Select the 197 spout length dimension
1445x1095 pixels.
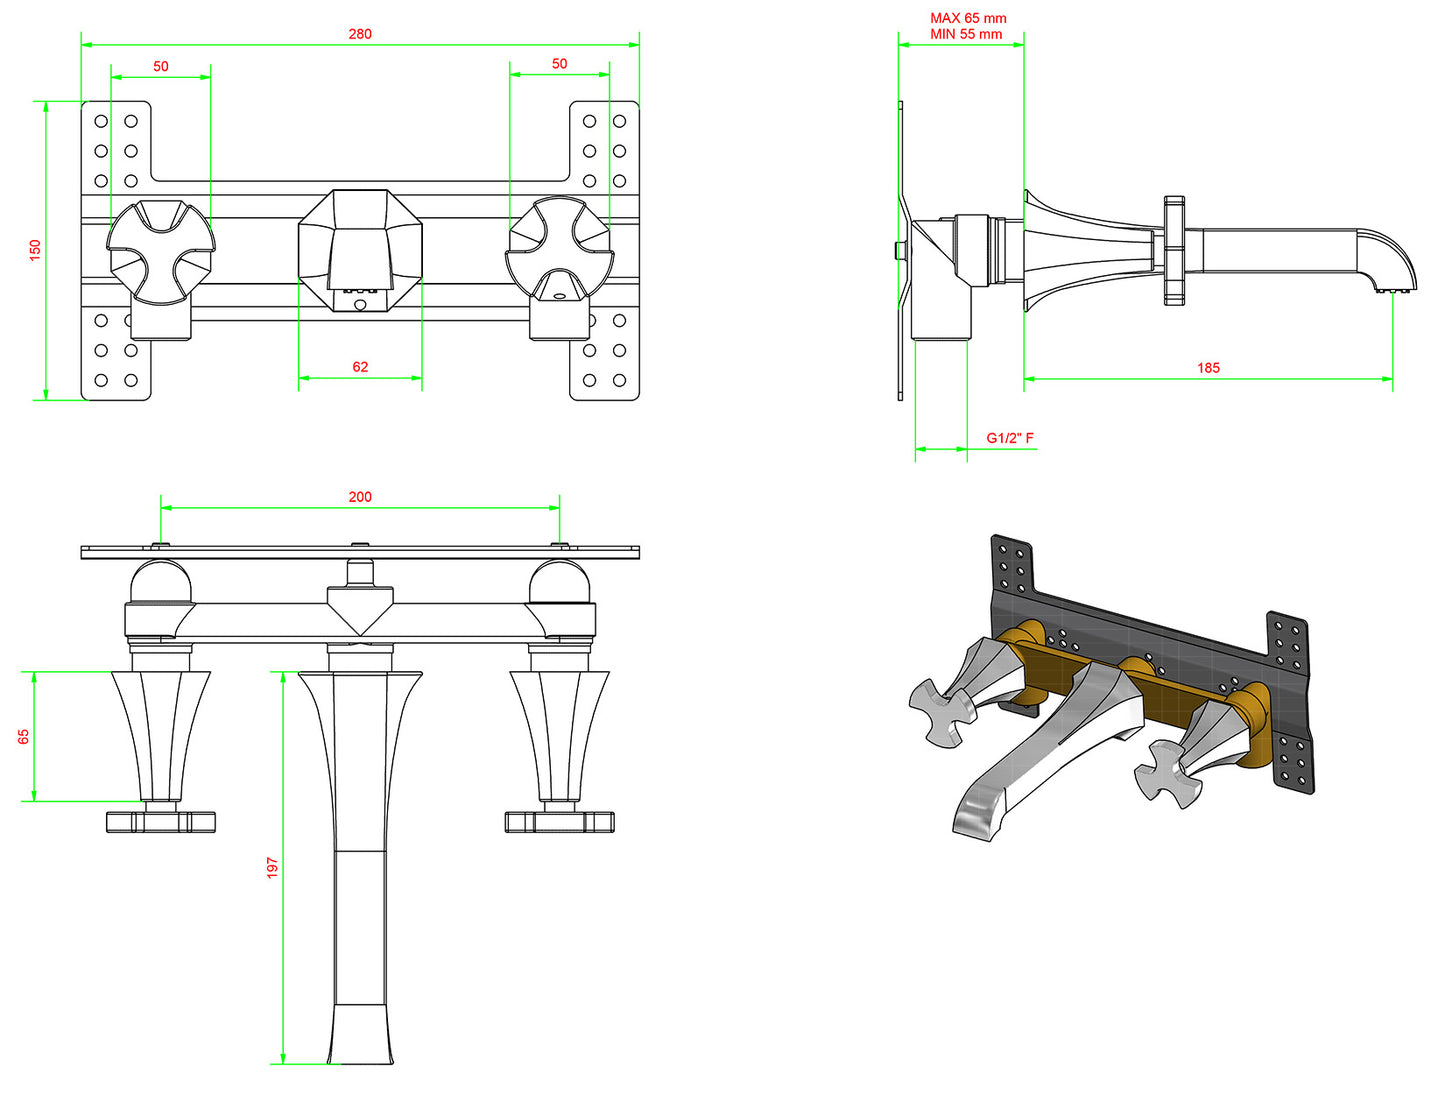pyautogui.click(x=272, y=867)
